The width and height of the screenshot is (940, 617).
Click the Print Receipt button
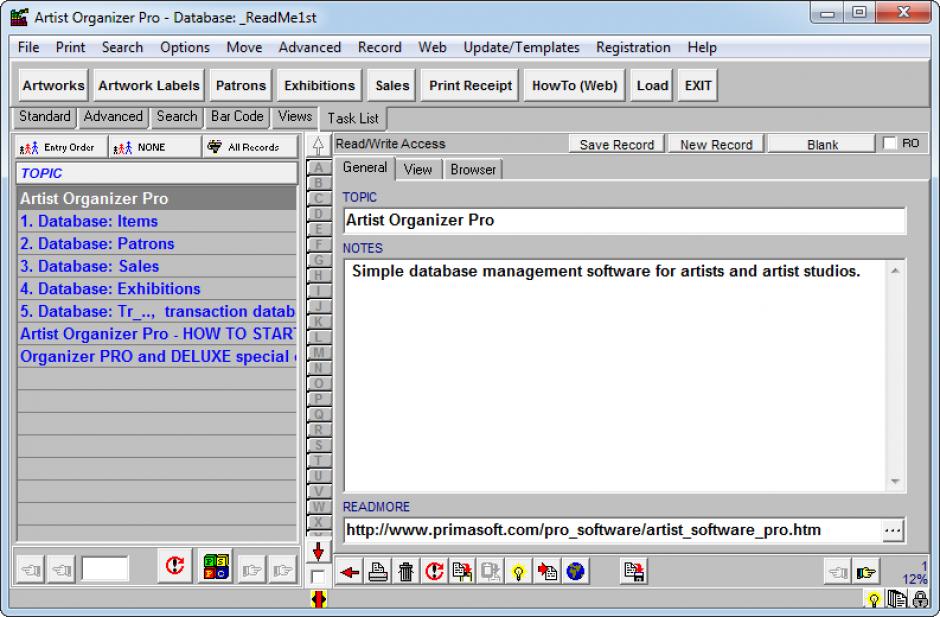[471, 85]
